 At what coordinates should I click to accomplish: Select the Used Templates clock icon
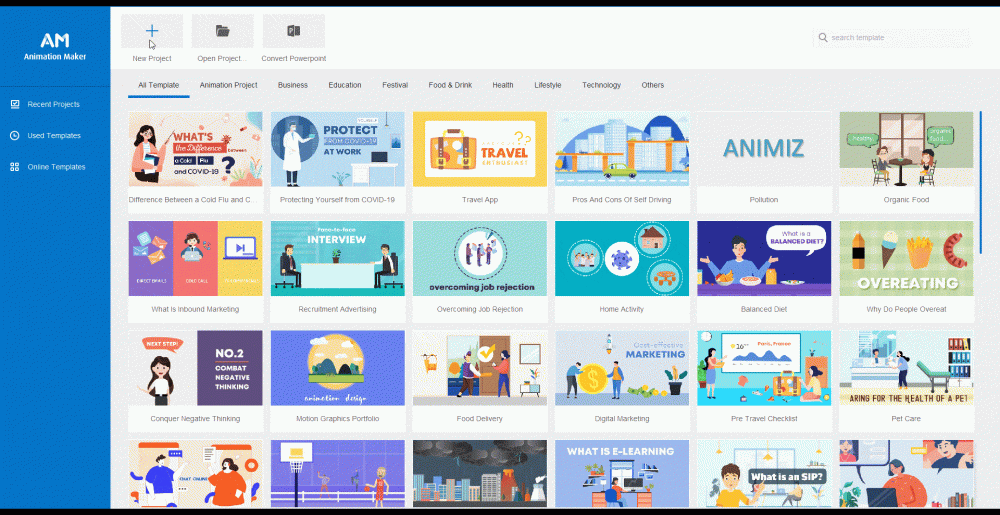point(15,135)
